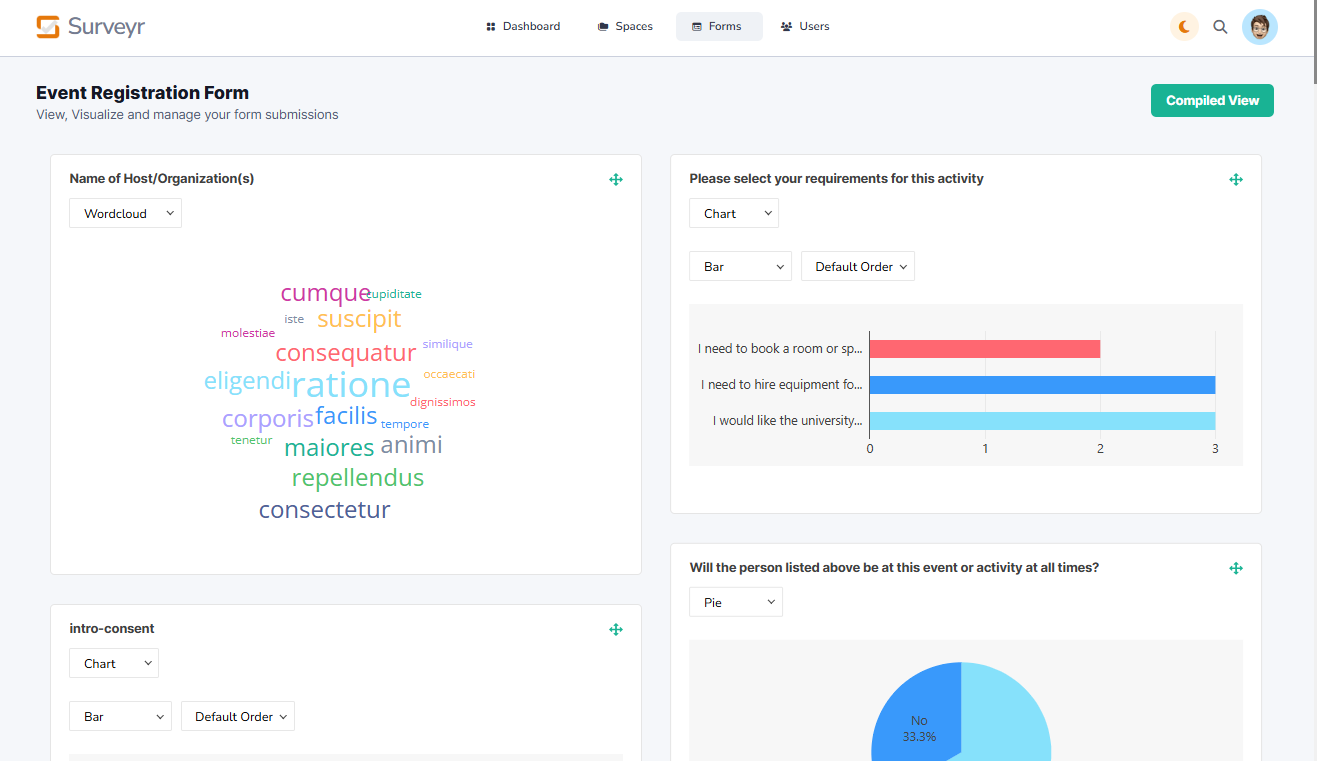The width and height of the screenshot is (1317, 761).
Task: Open Spaces in top navigation
Action: pyautogui.click(x=625, y=27)
